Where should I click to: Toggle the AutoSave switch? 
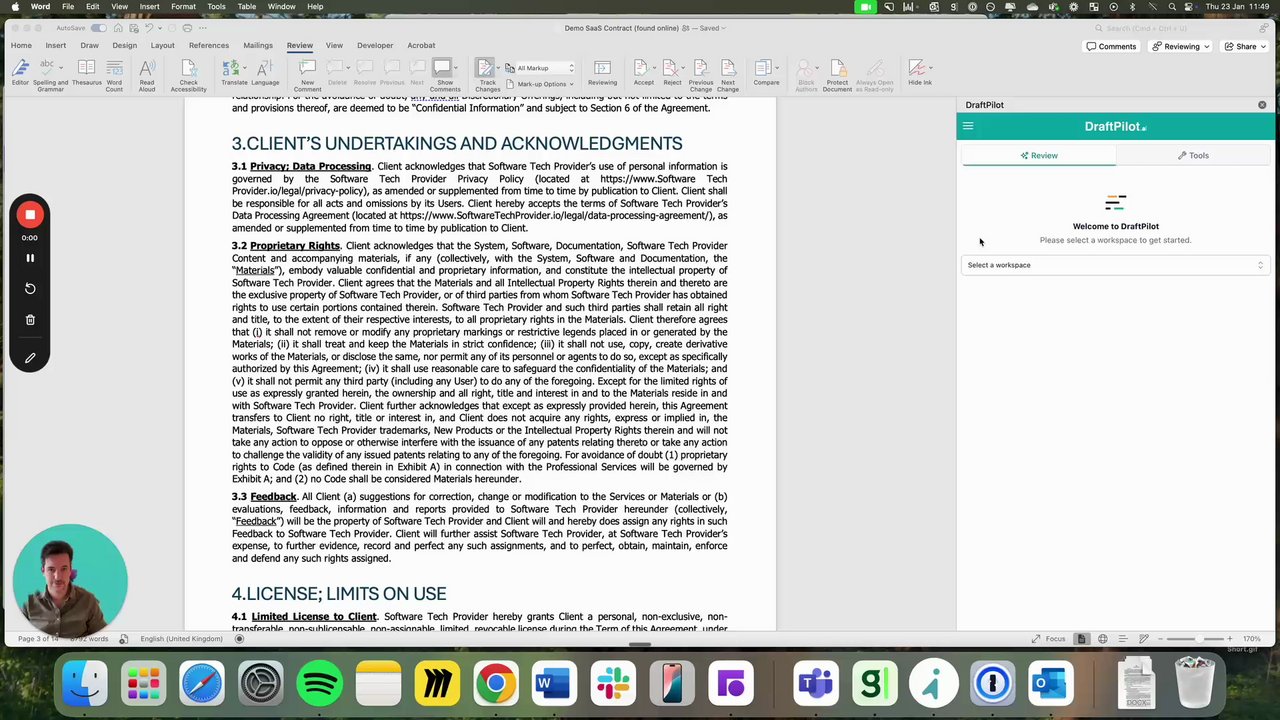(101, 28)
